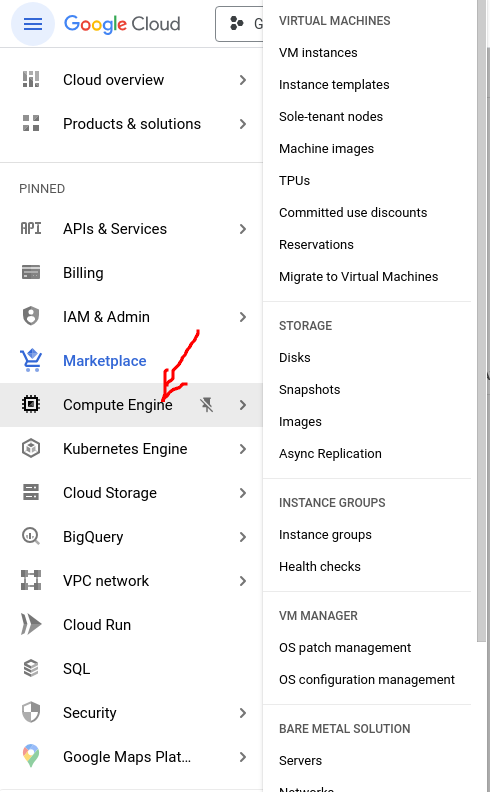The width and height of the screenshot is (490, 792).
Task: Open Instance templates in the submenu
Action: (334, 84)
